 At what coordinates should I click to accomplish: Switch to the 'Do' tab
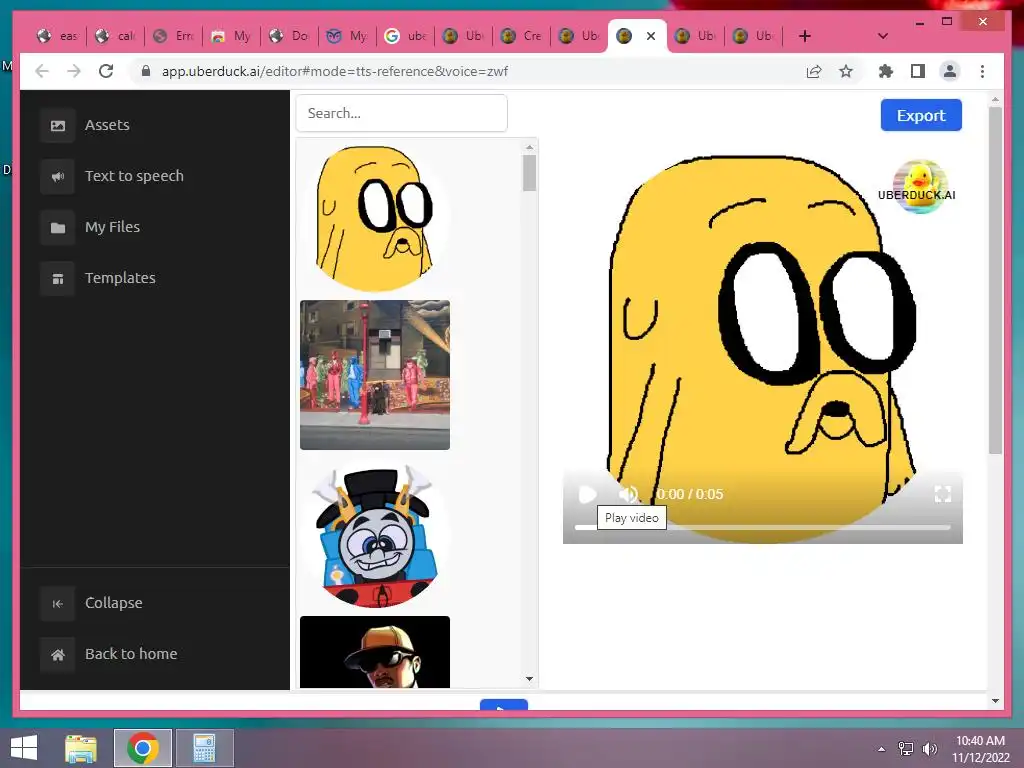290,36
